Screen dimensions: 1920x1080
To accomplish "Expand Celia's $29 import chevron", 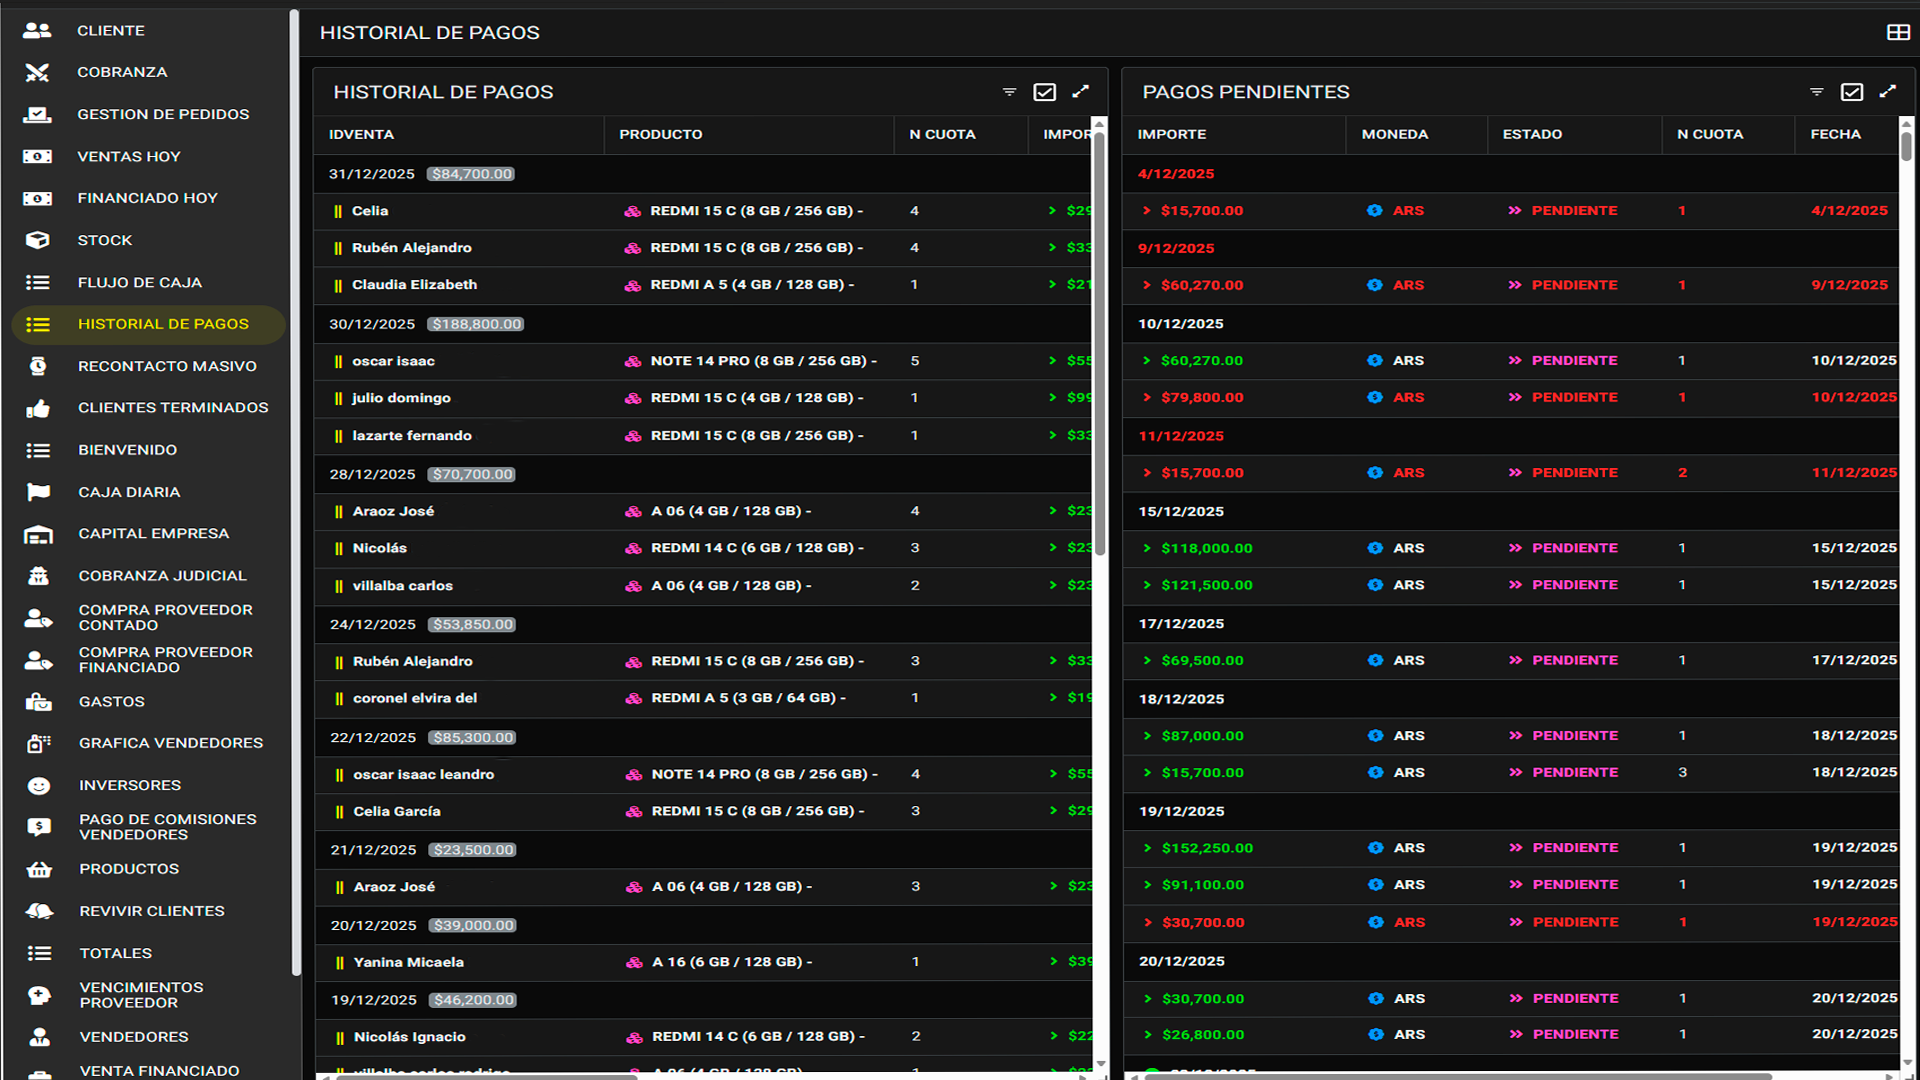I will [1052, 211].
